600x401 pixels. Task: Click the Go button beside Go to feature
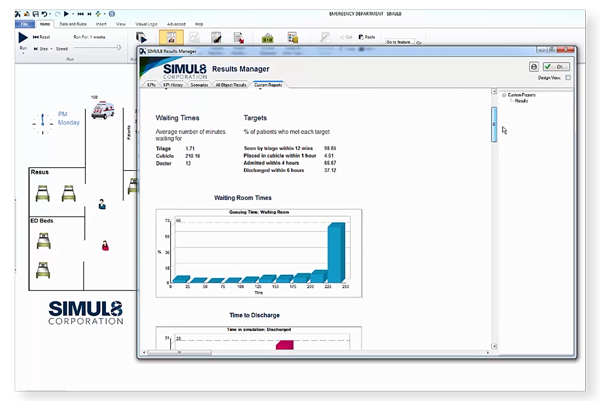tap(419, 42)
